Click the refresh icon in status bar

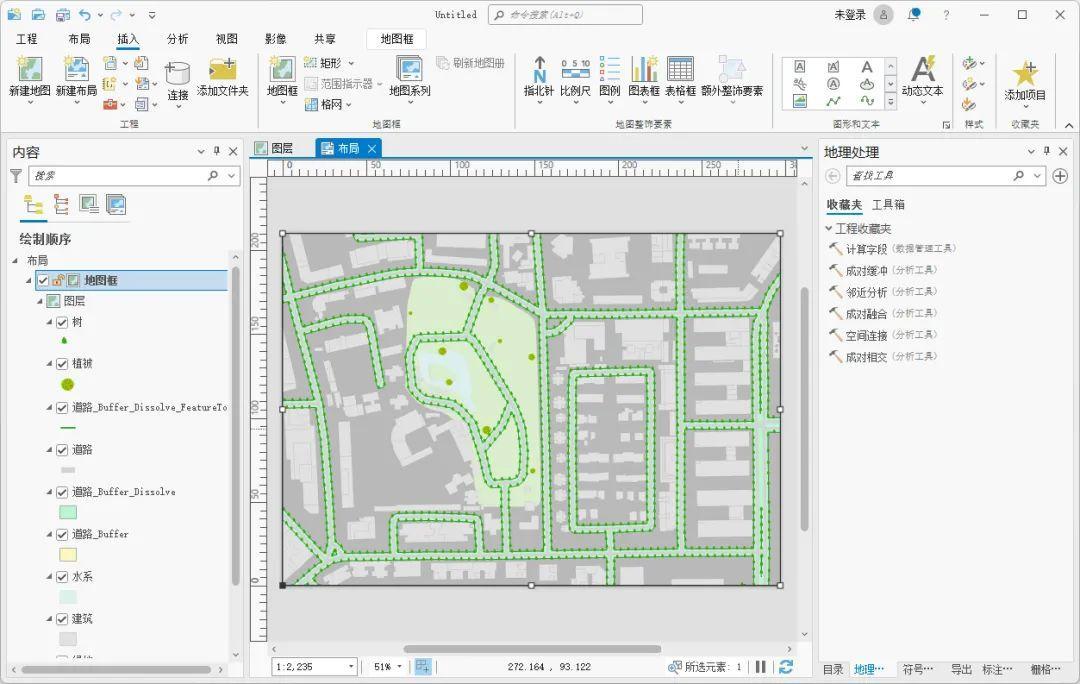(786, 666)
